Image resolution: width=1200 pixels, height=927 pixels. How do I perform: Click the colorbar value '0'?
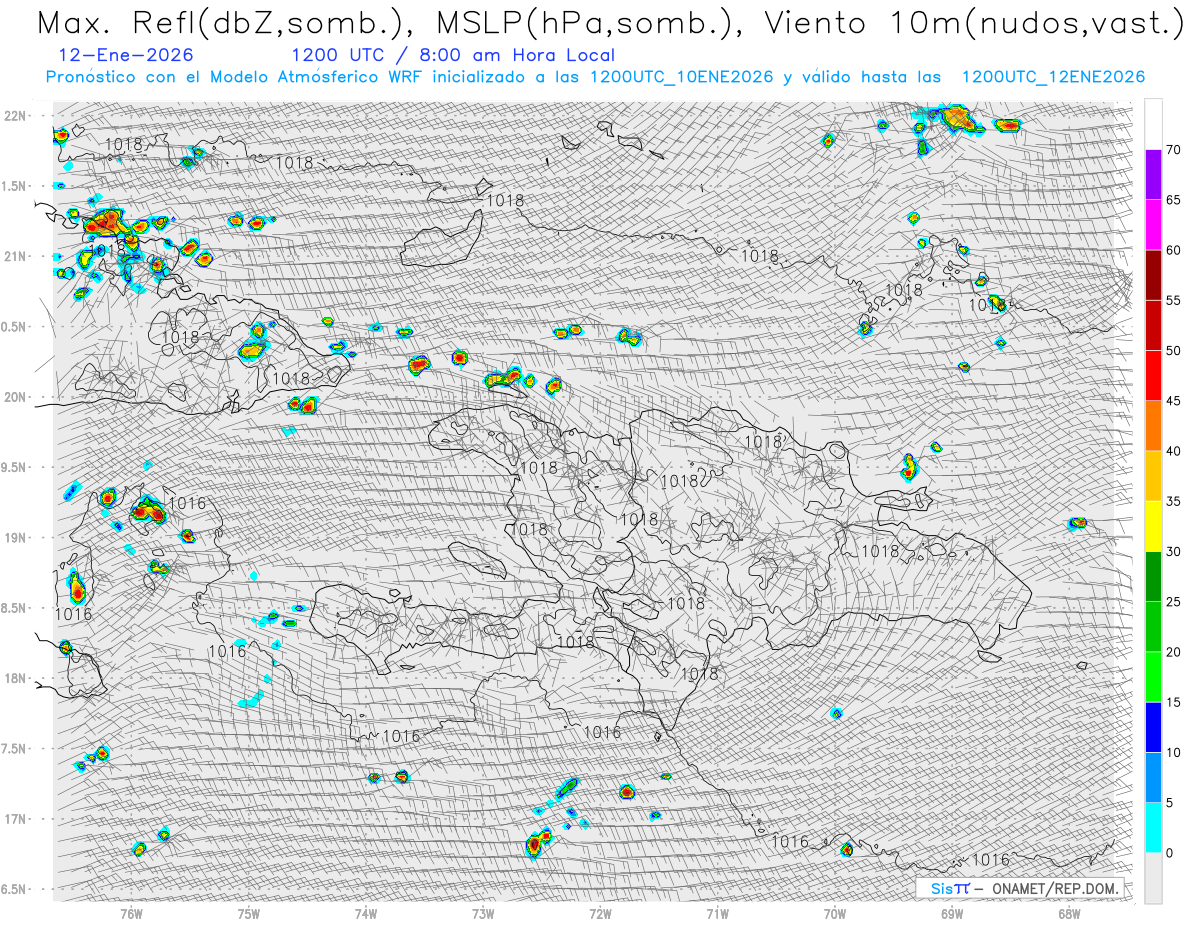click(x=1169, y=853)
